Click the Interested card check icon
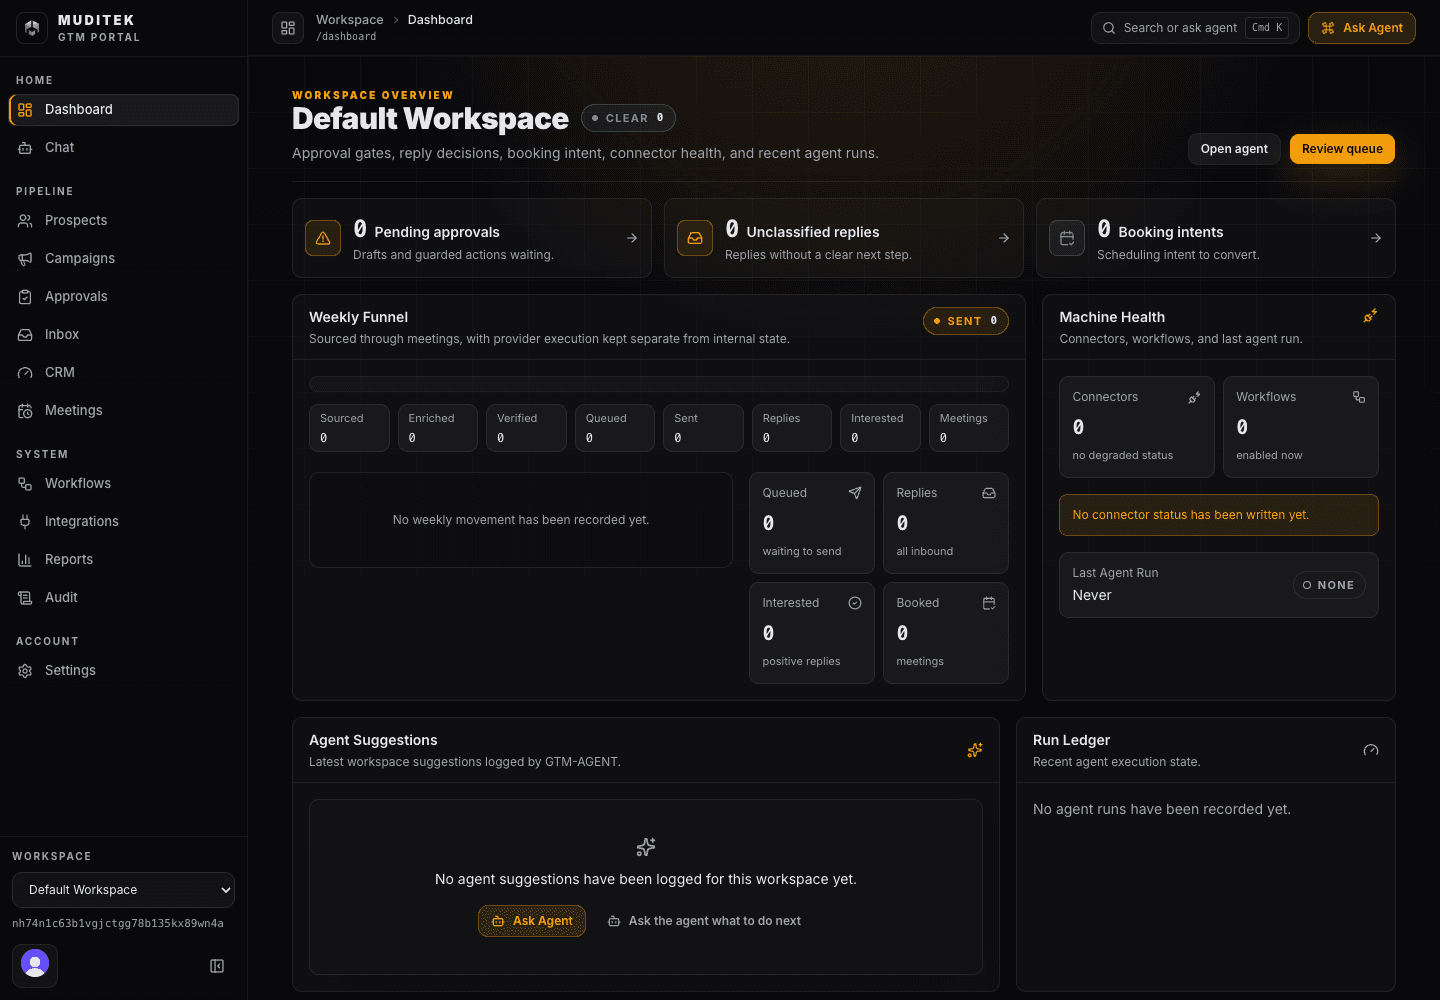This screenshot has width=1440, height=1000. click(x=855, y=603)
